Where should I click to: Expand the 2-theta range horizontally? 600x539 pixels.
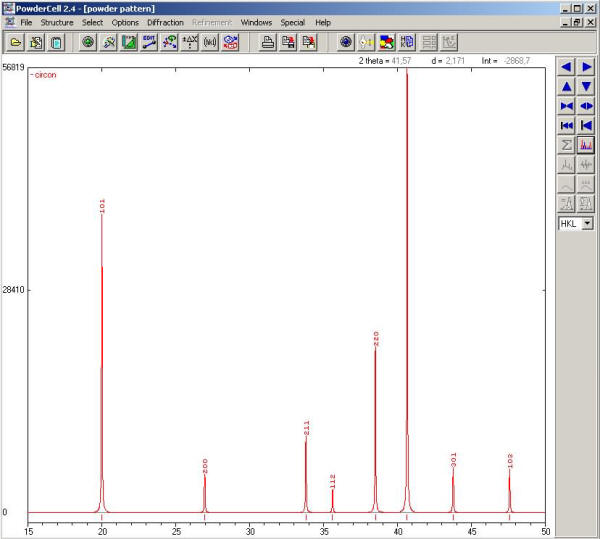coord(586,106)
